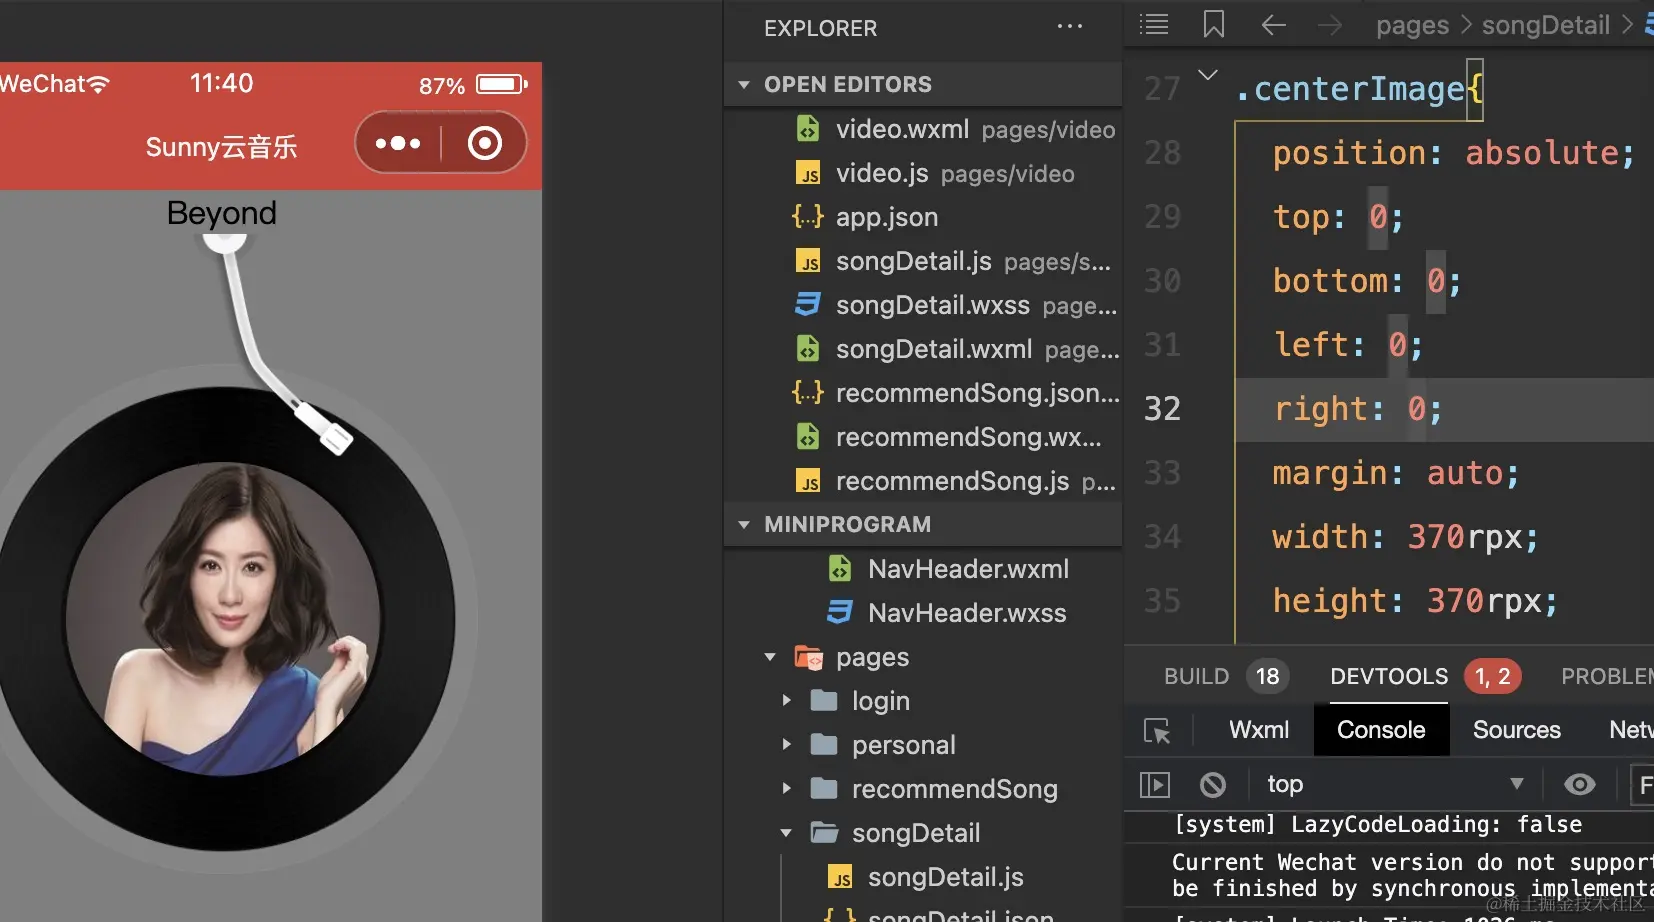Click the 'position: absolute;' code line
1654x922 pixels.
point(1453,153)
